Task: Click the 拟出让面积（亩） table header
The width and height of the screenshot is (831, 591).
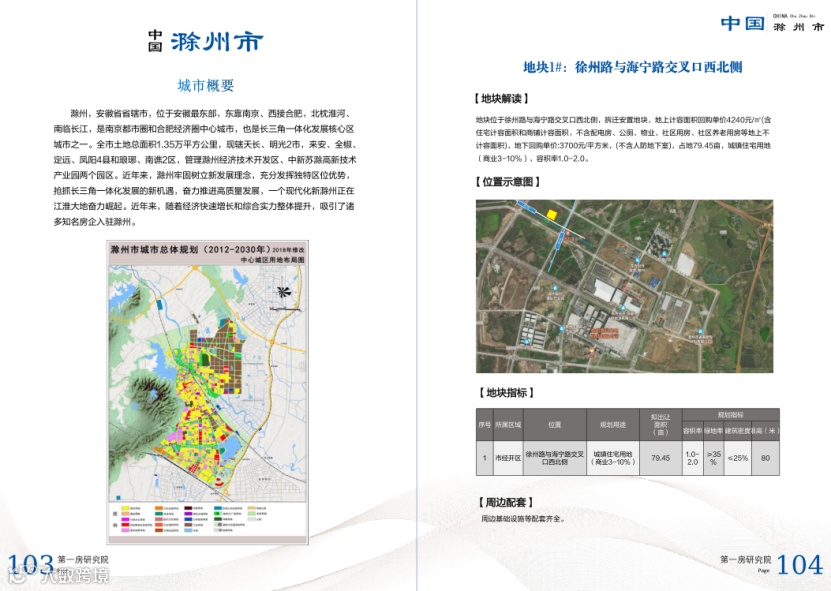Action: coord(660,425)
